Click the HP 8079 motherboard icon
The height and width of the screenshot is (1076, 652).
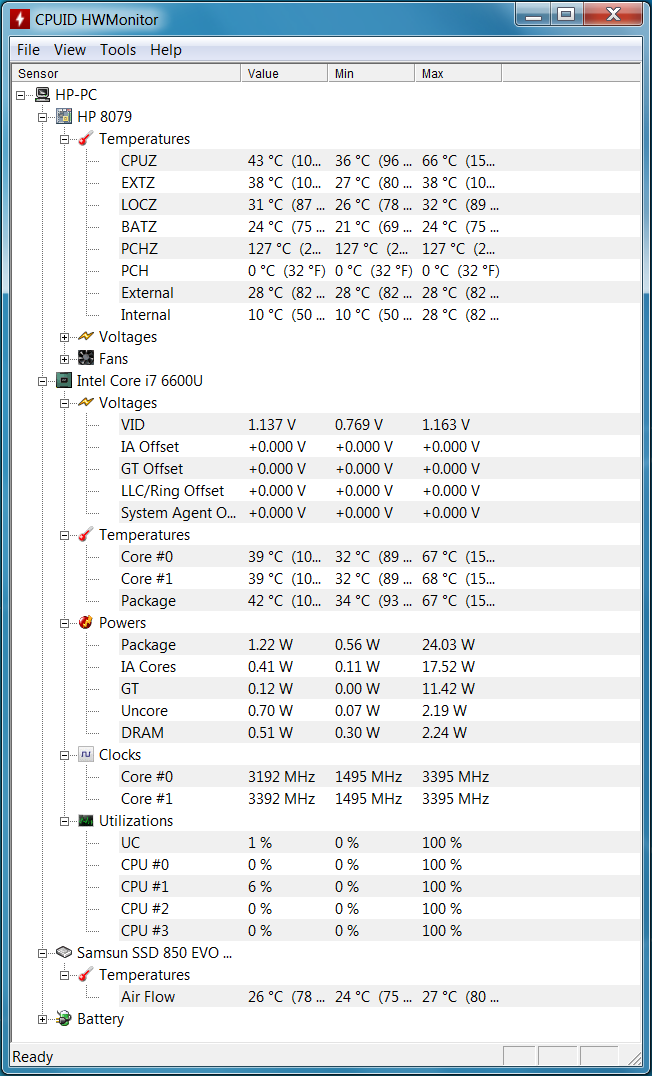click(x=65, y=117)
